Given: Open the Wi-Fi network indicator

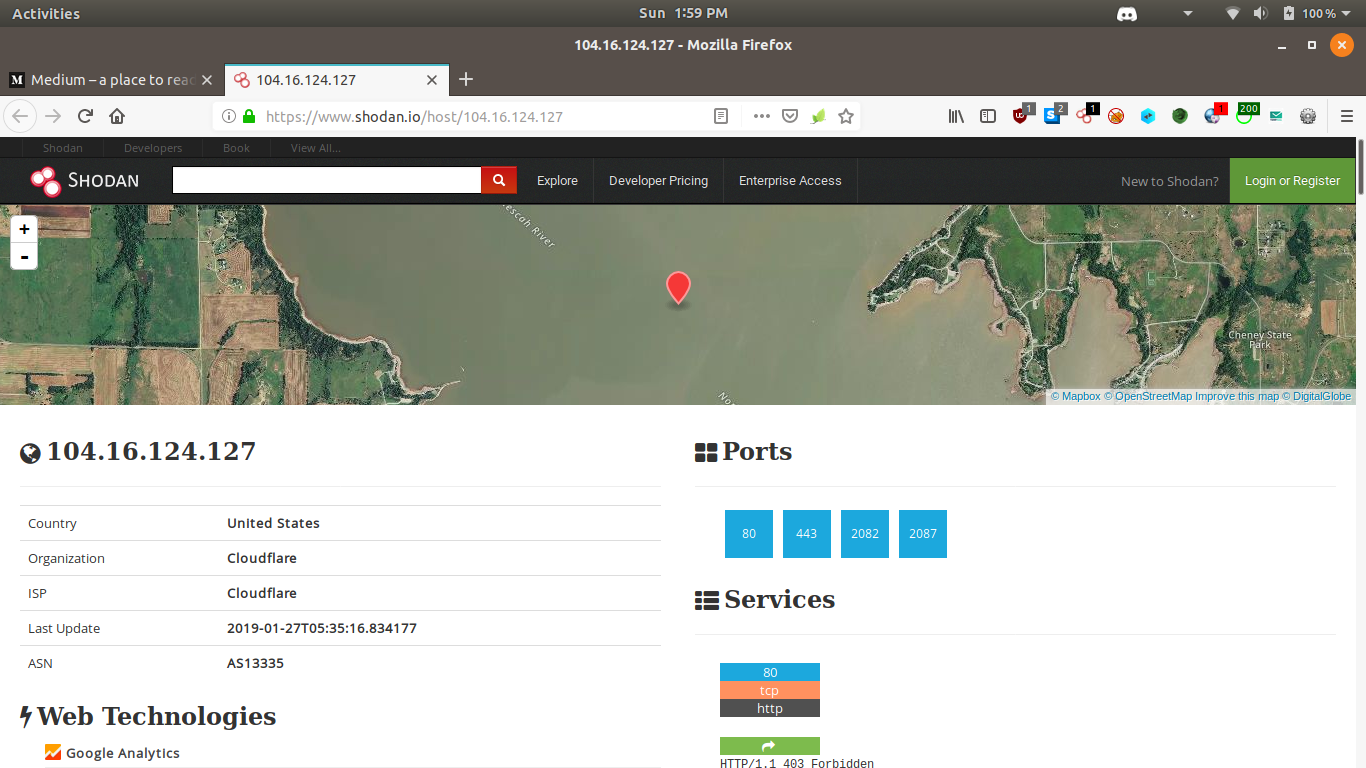Looking at the screenshot, I should 1233,14.
